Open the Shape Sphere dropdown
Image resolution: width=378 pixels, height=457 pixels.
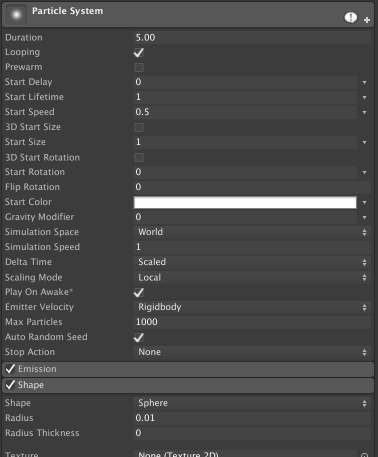[x=252, y=403]
